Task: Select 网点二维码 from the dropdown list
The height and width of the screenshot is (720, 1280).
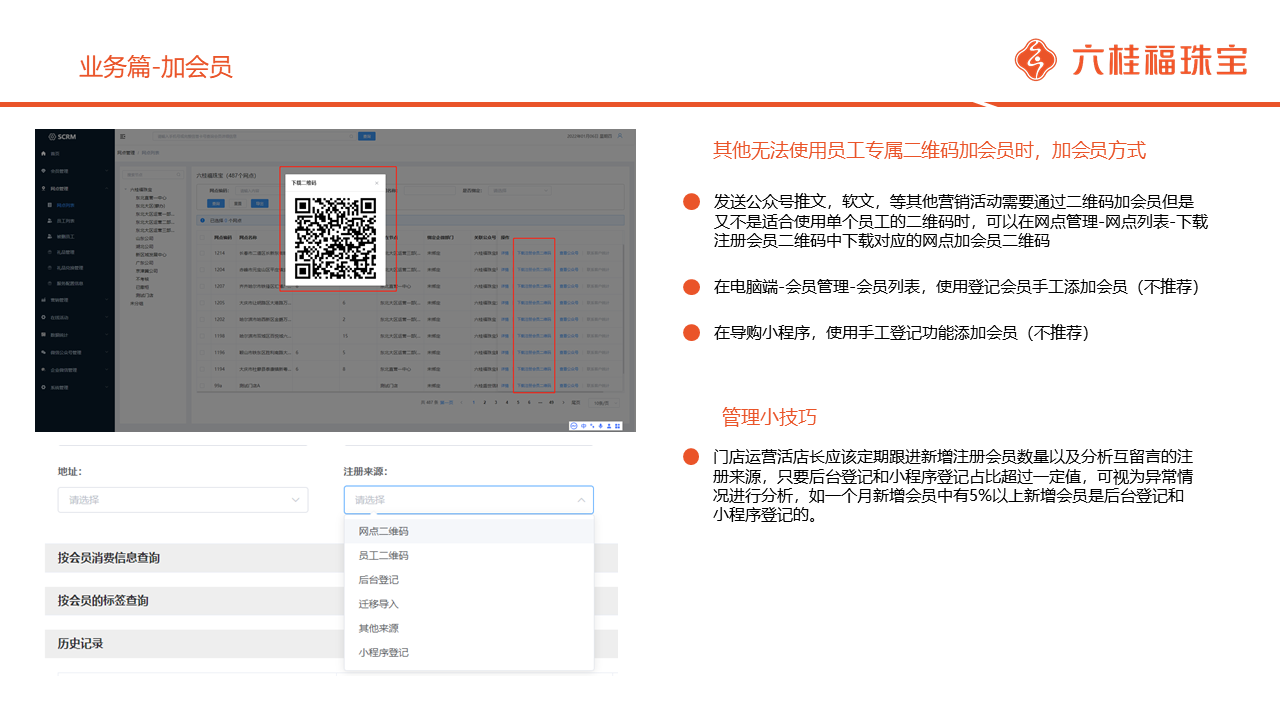Action: (384, 531)
